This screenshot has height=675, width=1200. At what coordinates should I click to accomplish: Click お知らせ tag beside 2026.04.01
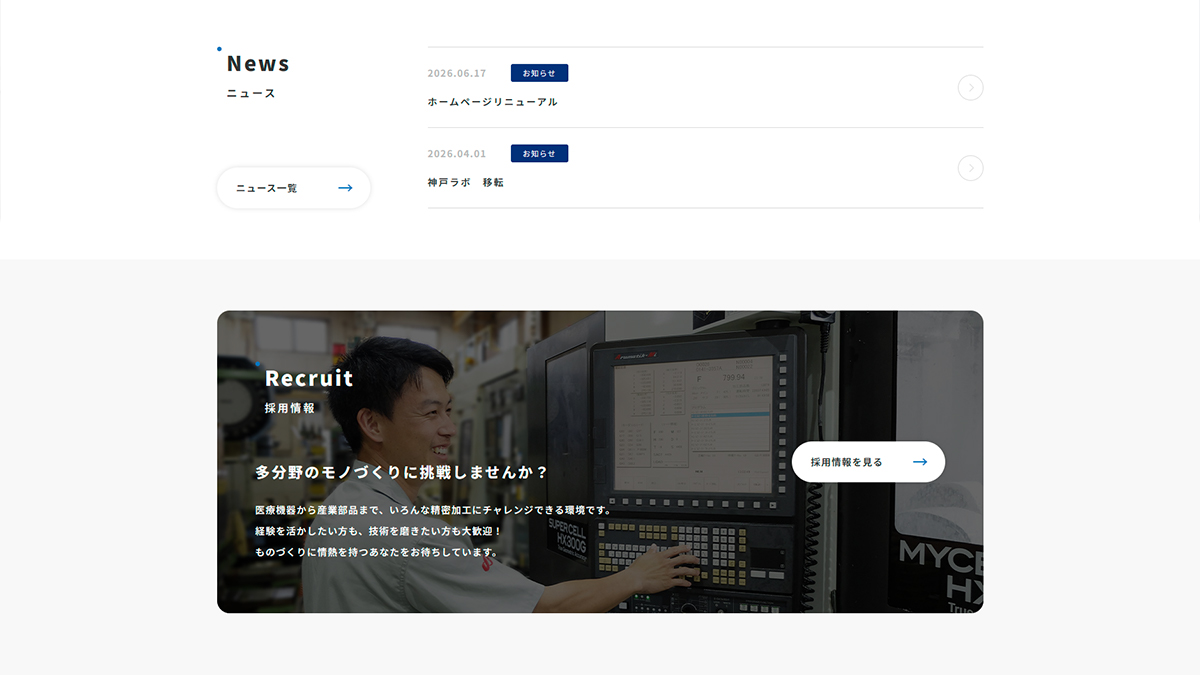[x=539, y=153]
